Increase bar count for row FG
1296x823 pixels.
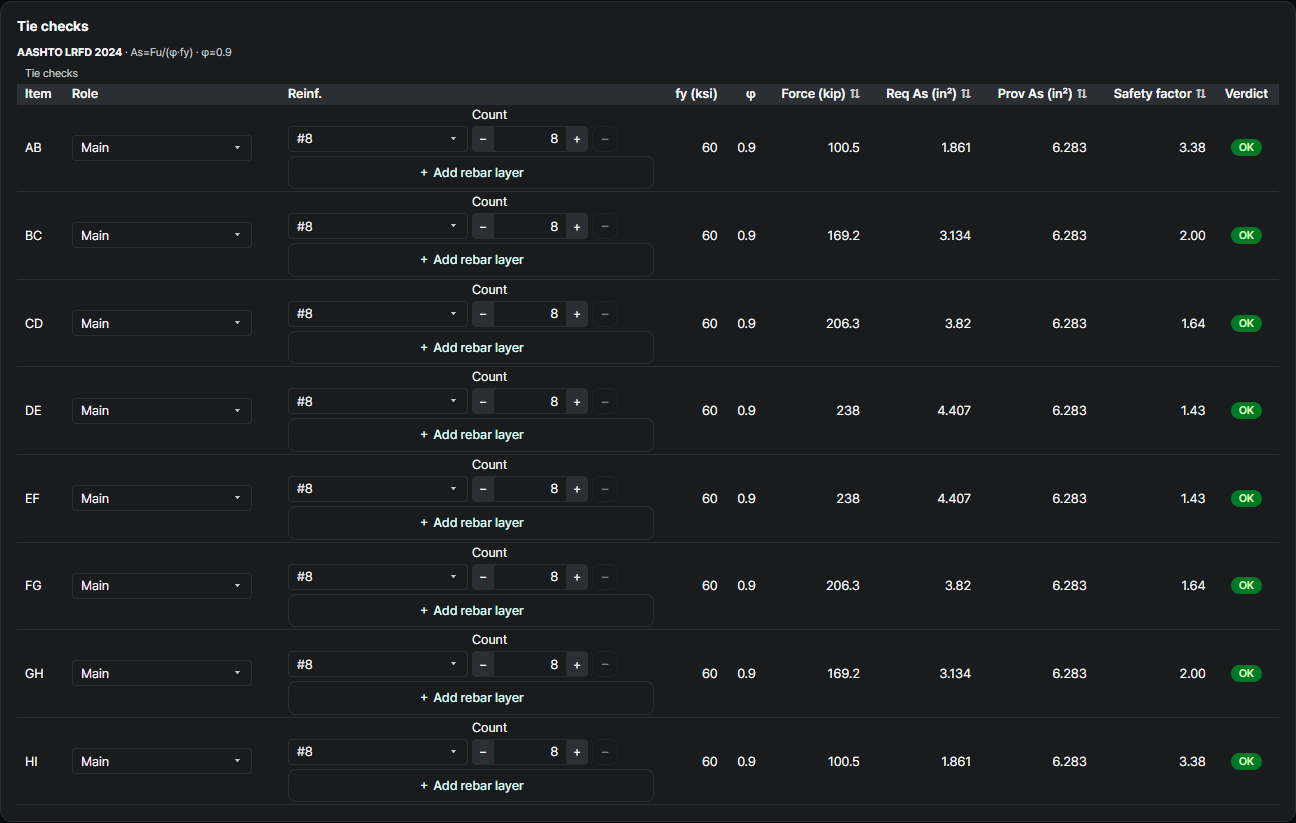click(576, 577)
